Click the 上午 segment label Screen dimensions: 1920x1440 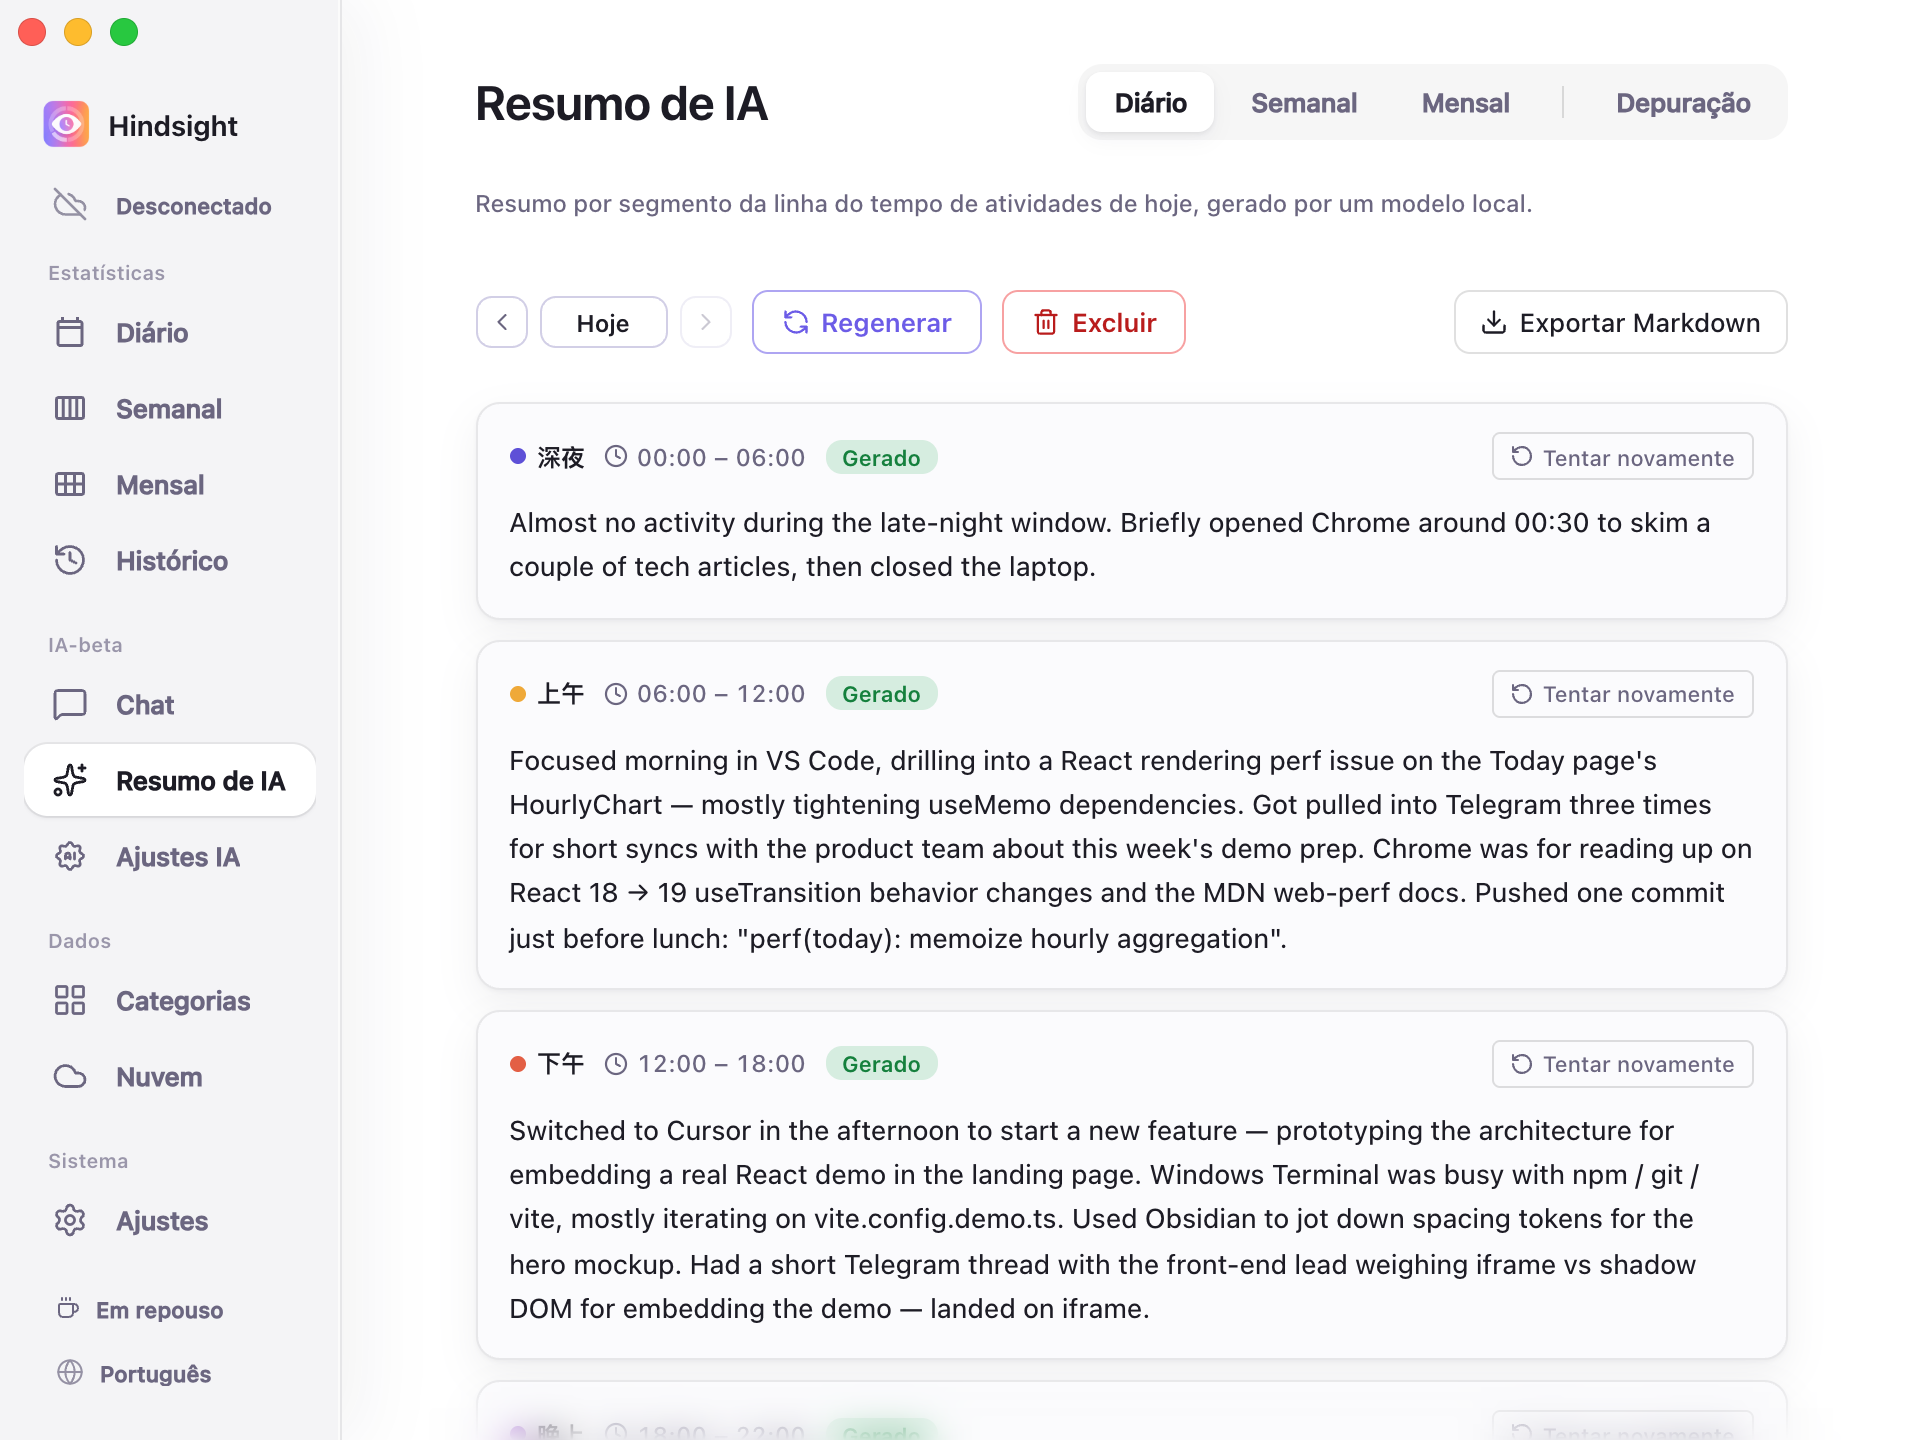click(x=561, y=694)
